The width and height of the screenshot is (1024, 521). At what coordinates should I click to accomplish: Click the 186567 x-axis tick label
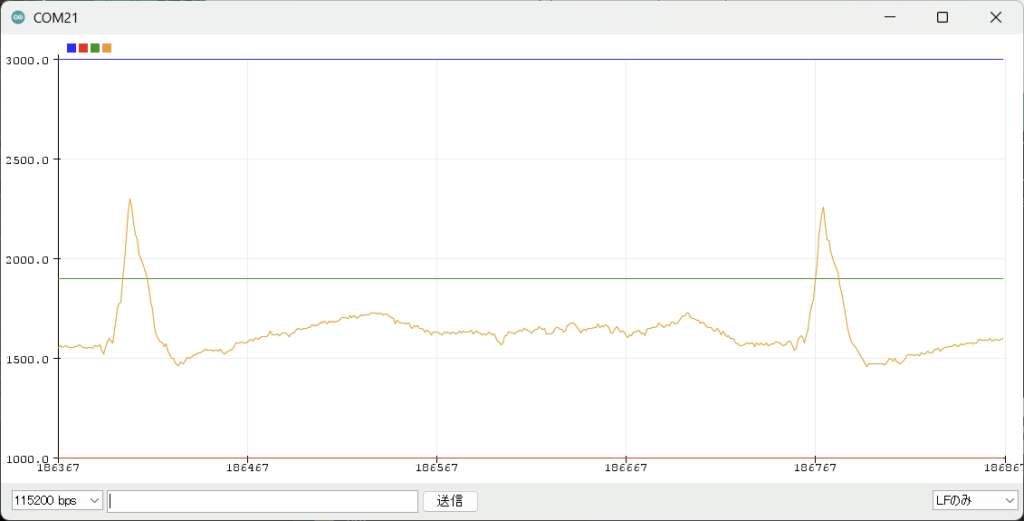point(437,467)
